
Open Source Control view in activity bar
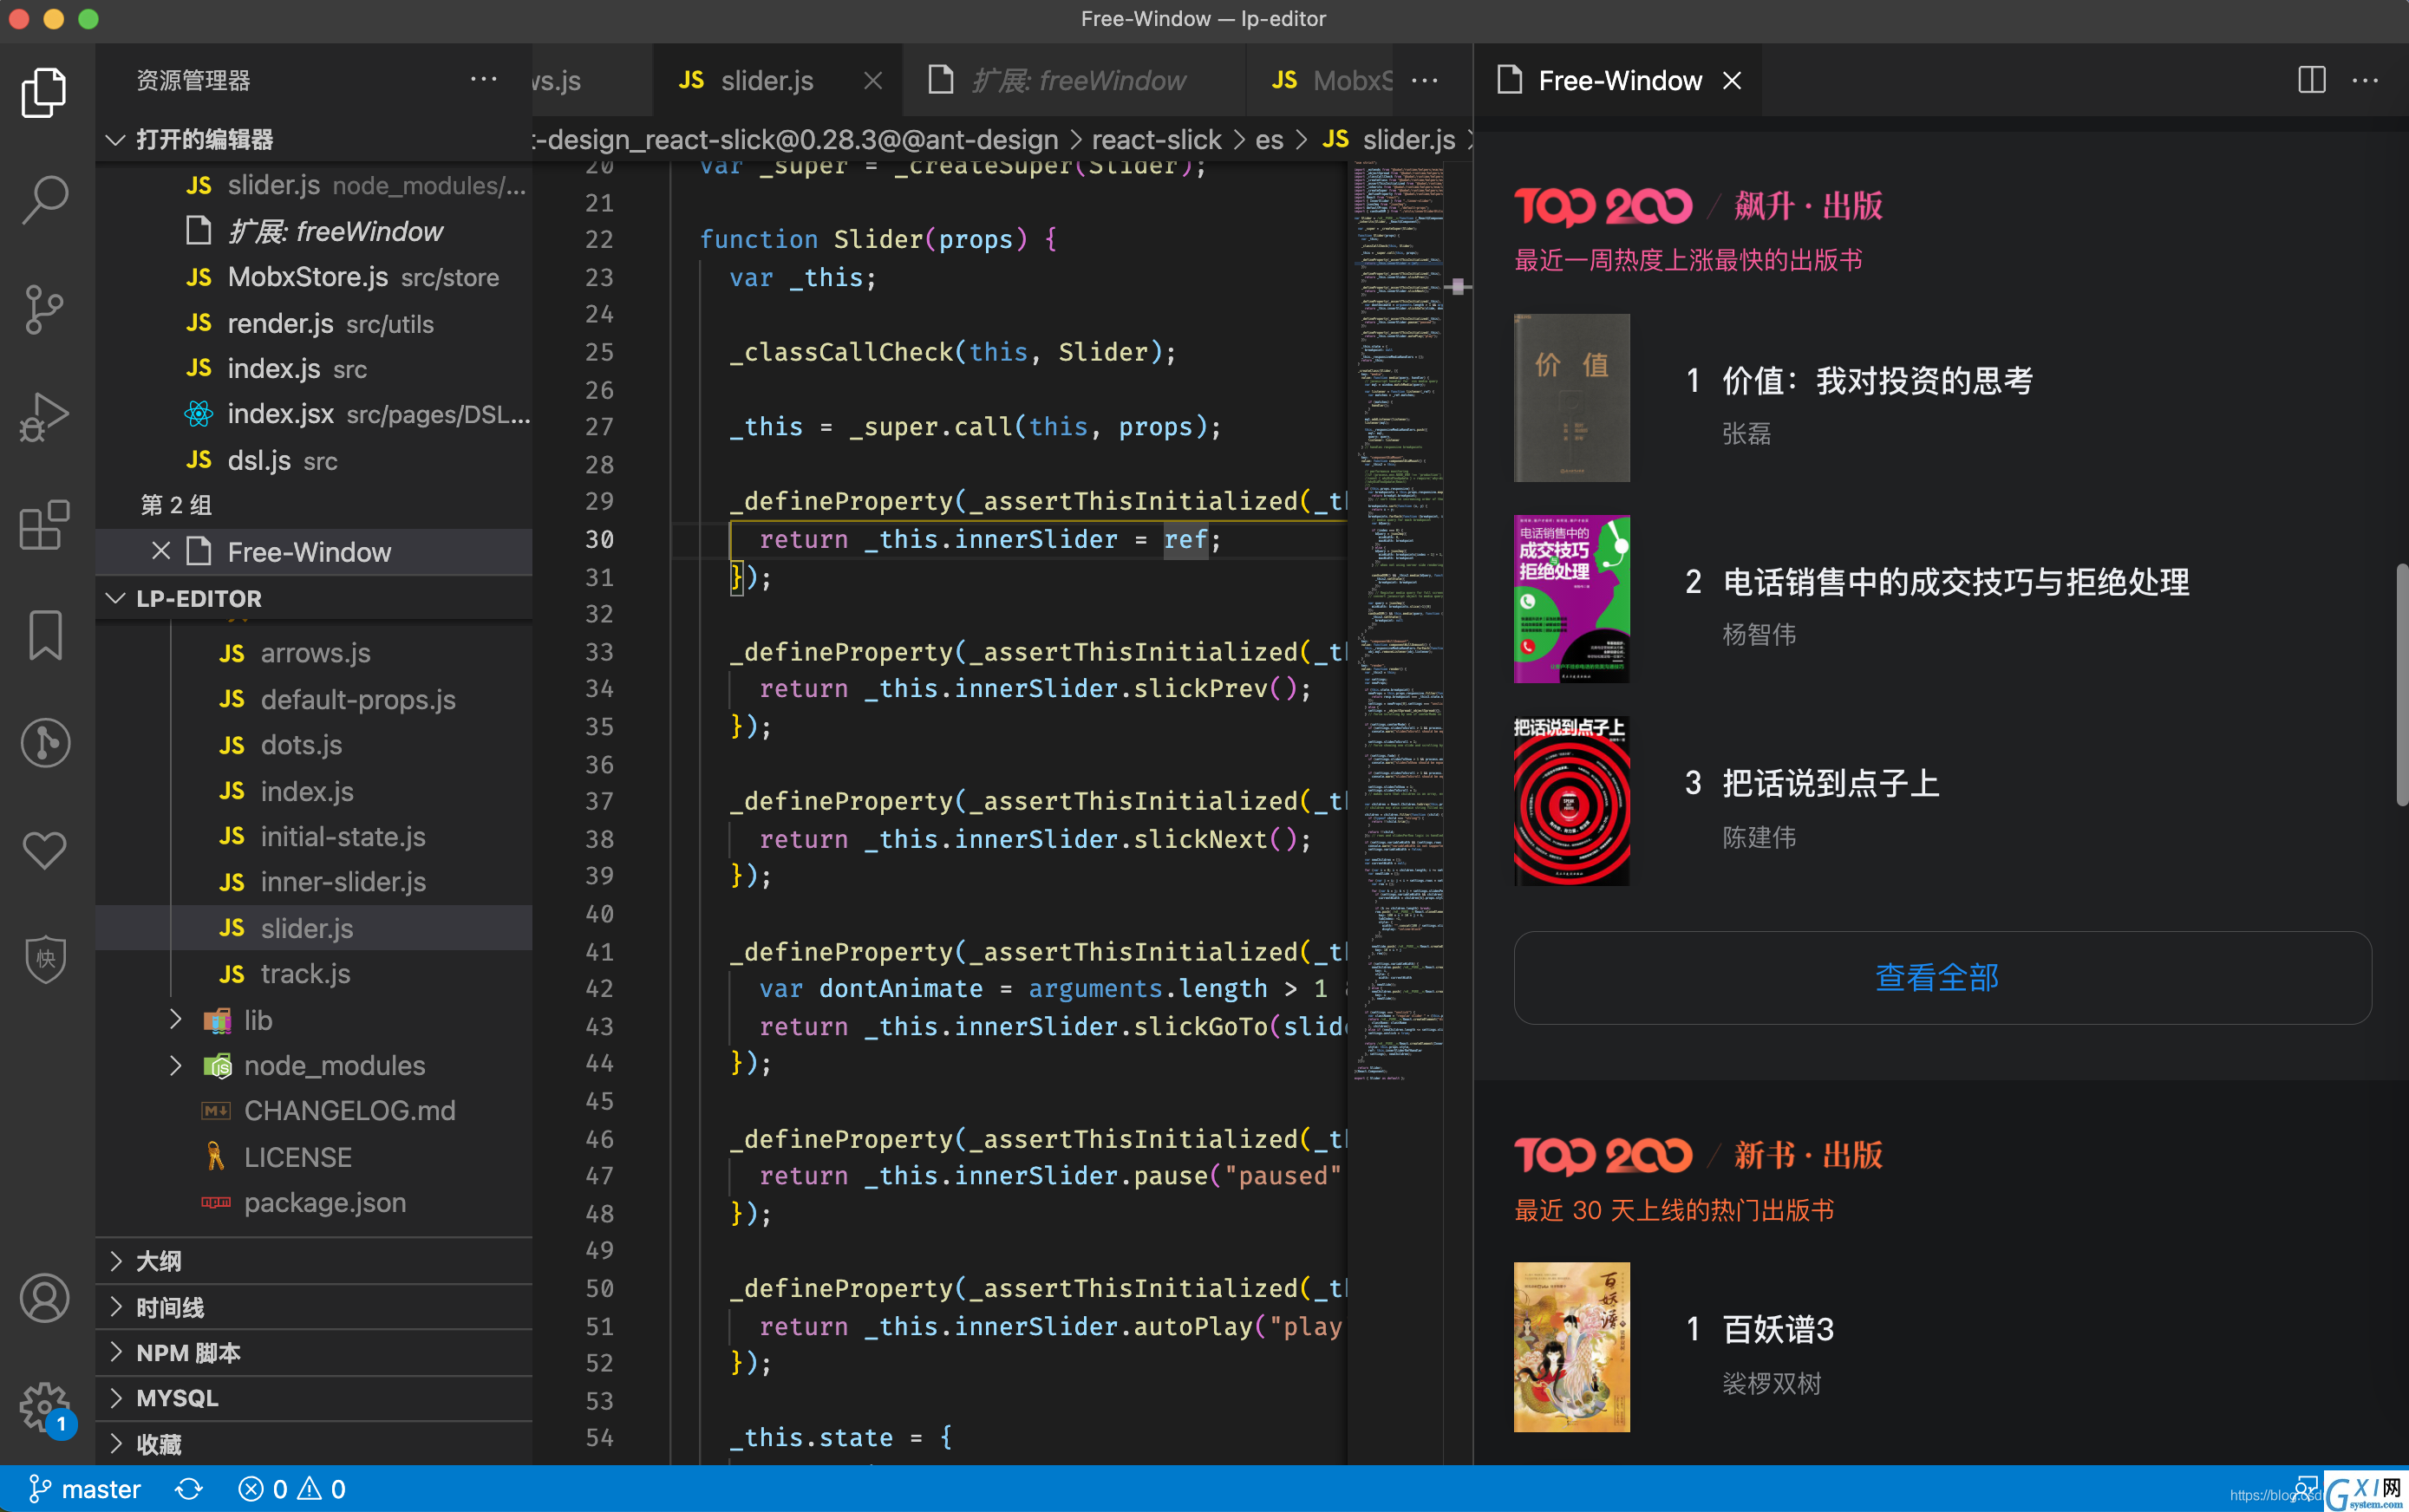coord(44,310)
